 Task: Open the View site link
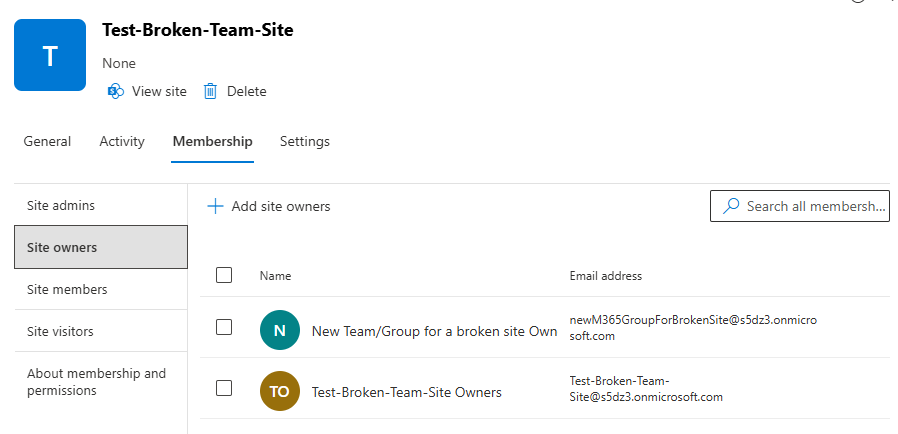[159, 91]
